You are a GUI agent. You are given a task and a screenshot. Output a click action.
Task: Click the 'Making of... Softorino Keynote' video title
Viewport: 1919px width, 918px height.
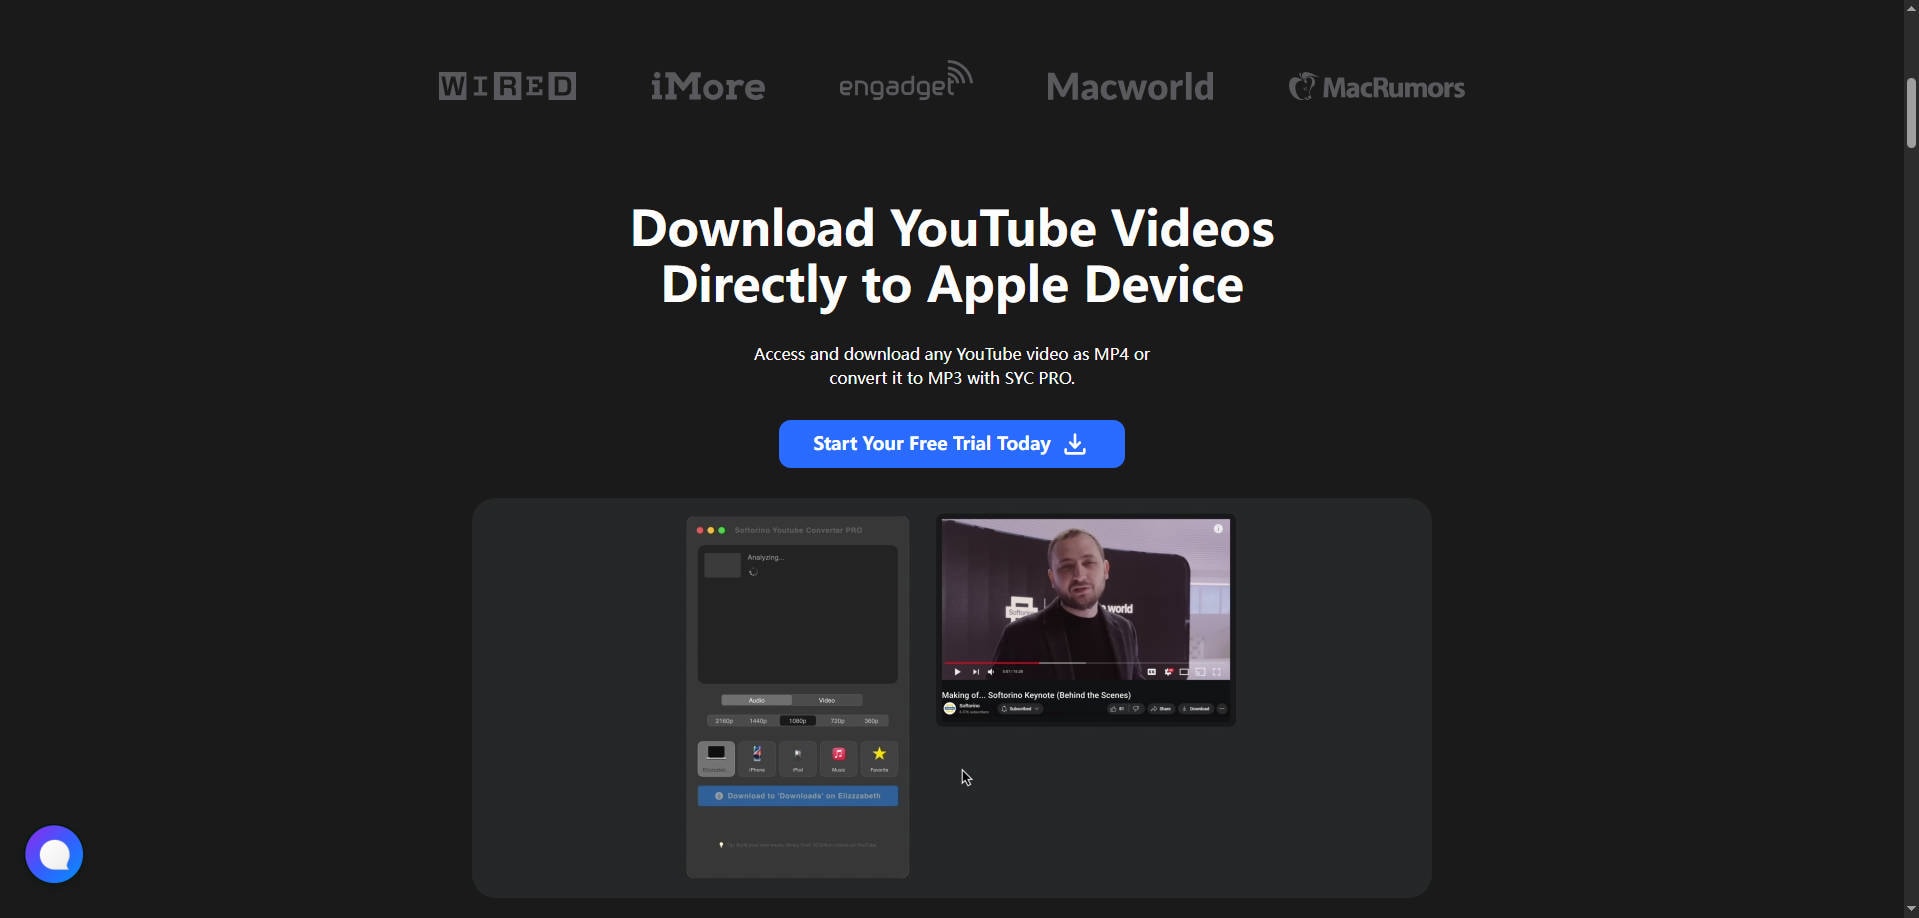(1036, 695)
